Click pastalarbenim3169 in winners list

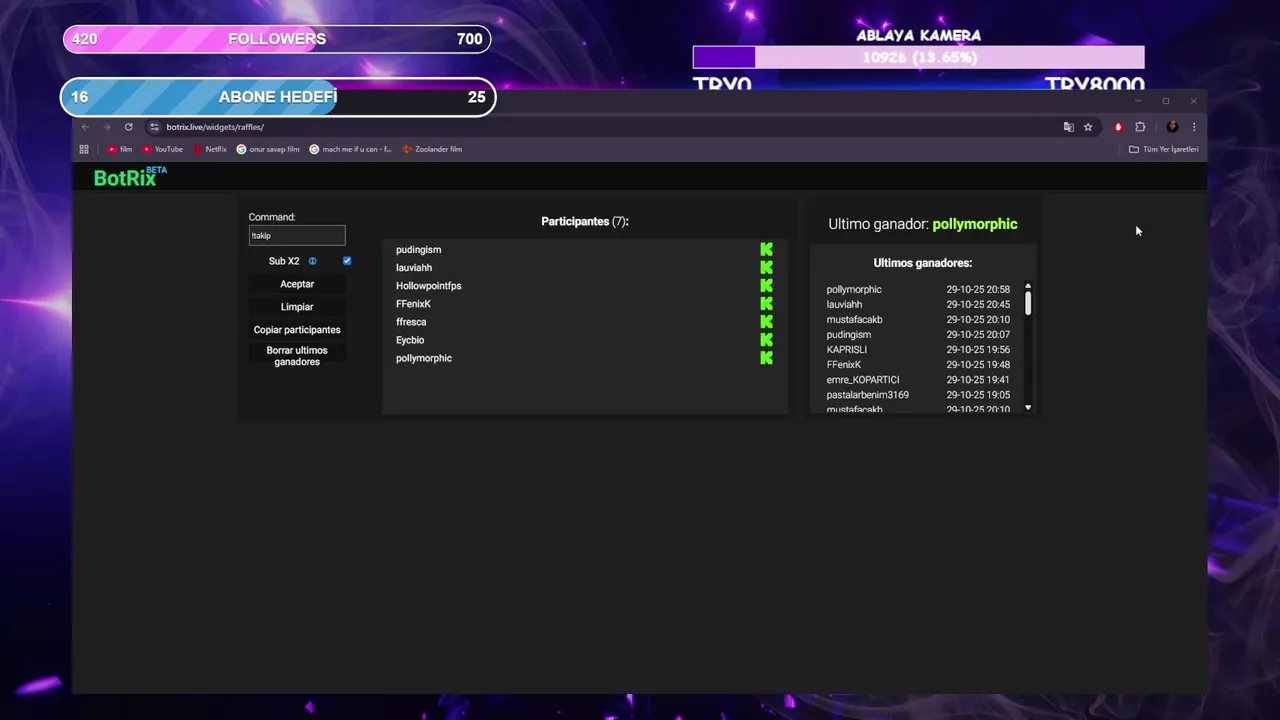pos(868,395)
